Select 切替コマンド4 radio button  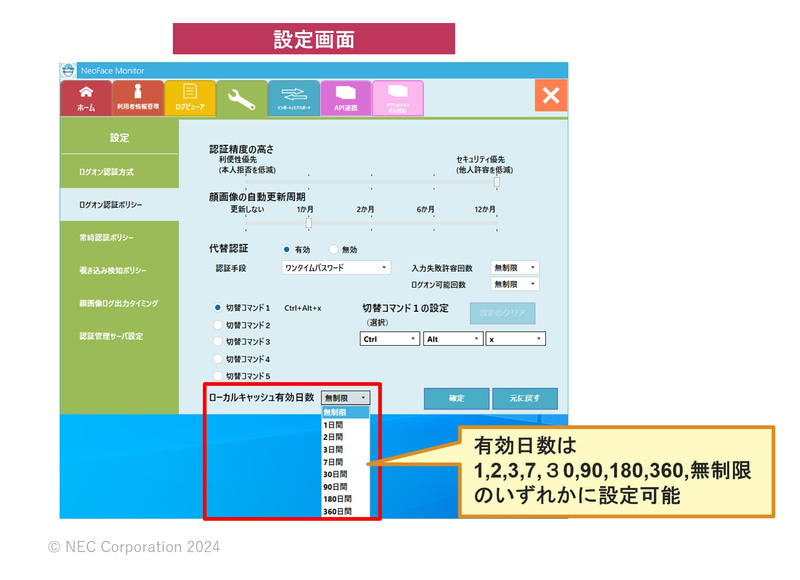point(218,359)
